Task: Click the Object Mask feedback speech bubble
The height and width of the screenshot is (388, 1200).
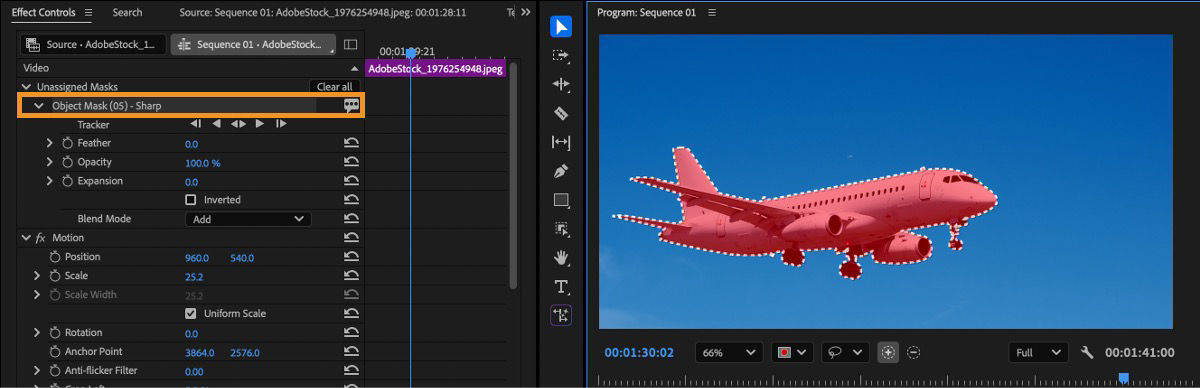Action: point(351,105)
